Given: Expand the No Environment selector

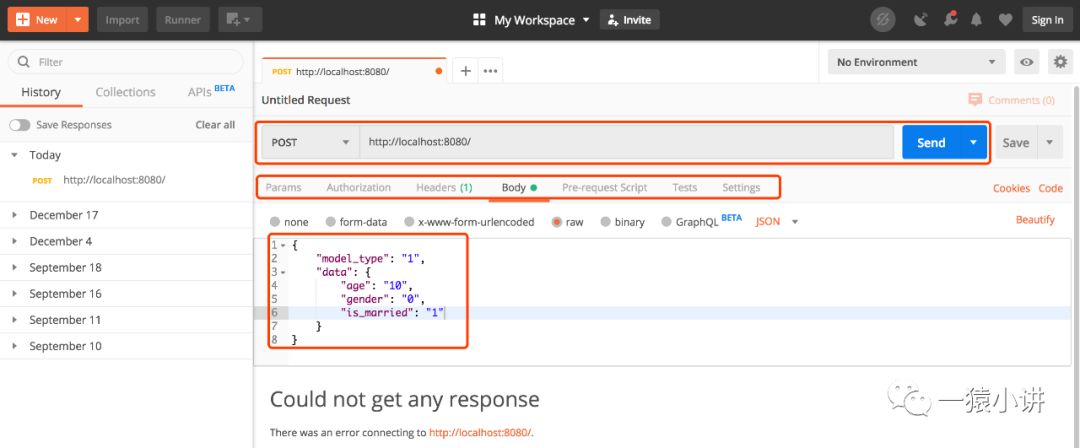Looking at the screenshot, I should 916,62.
